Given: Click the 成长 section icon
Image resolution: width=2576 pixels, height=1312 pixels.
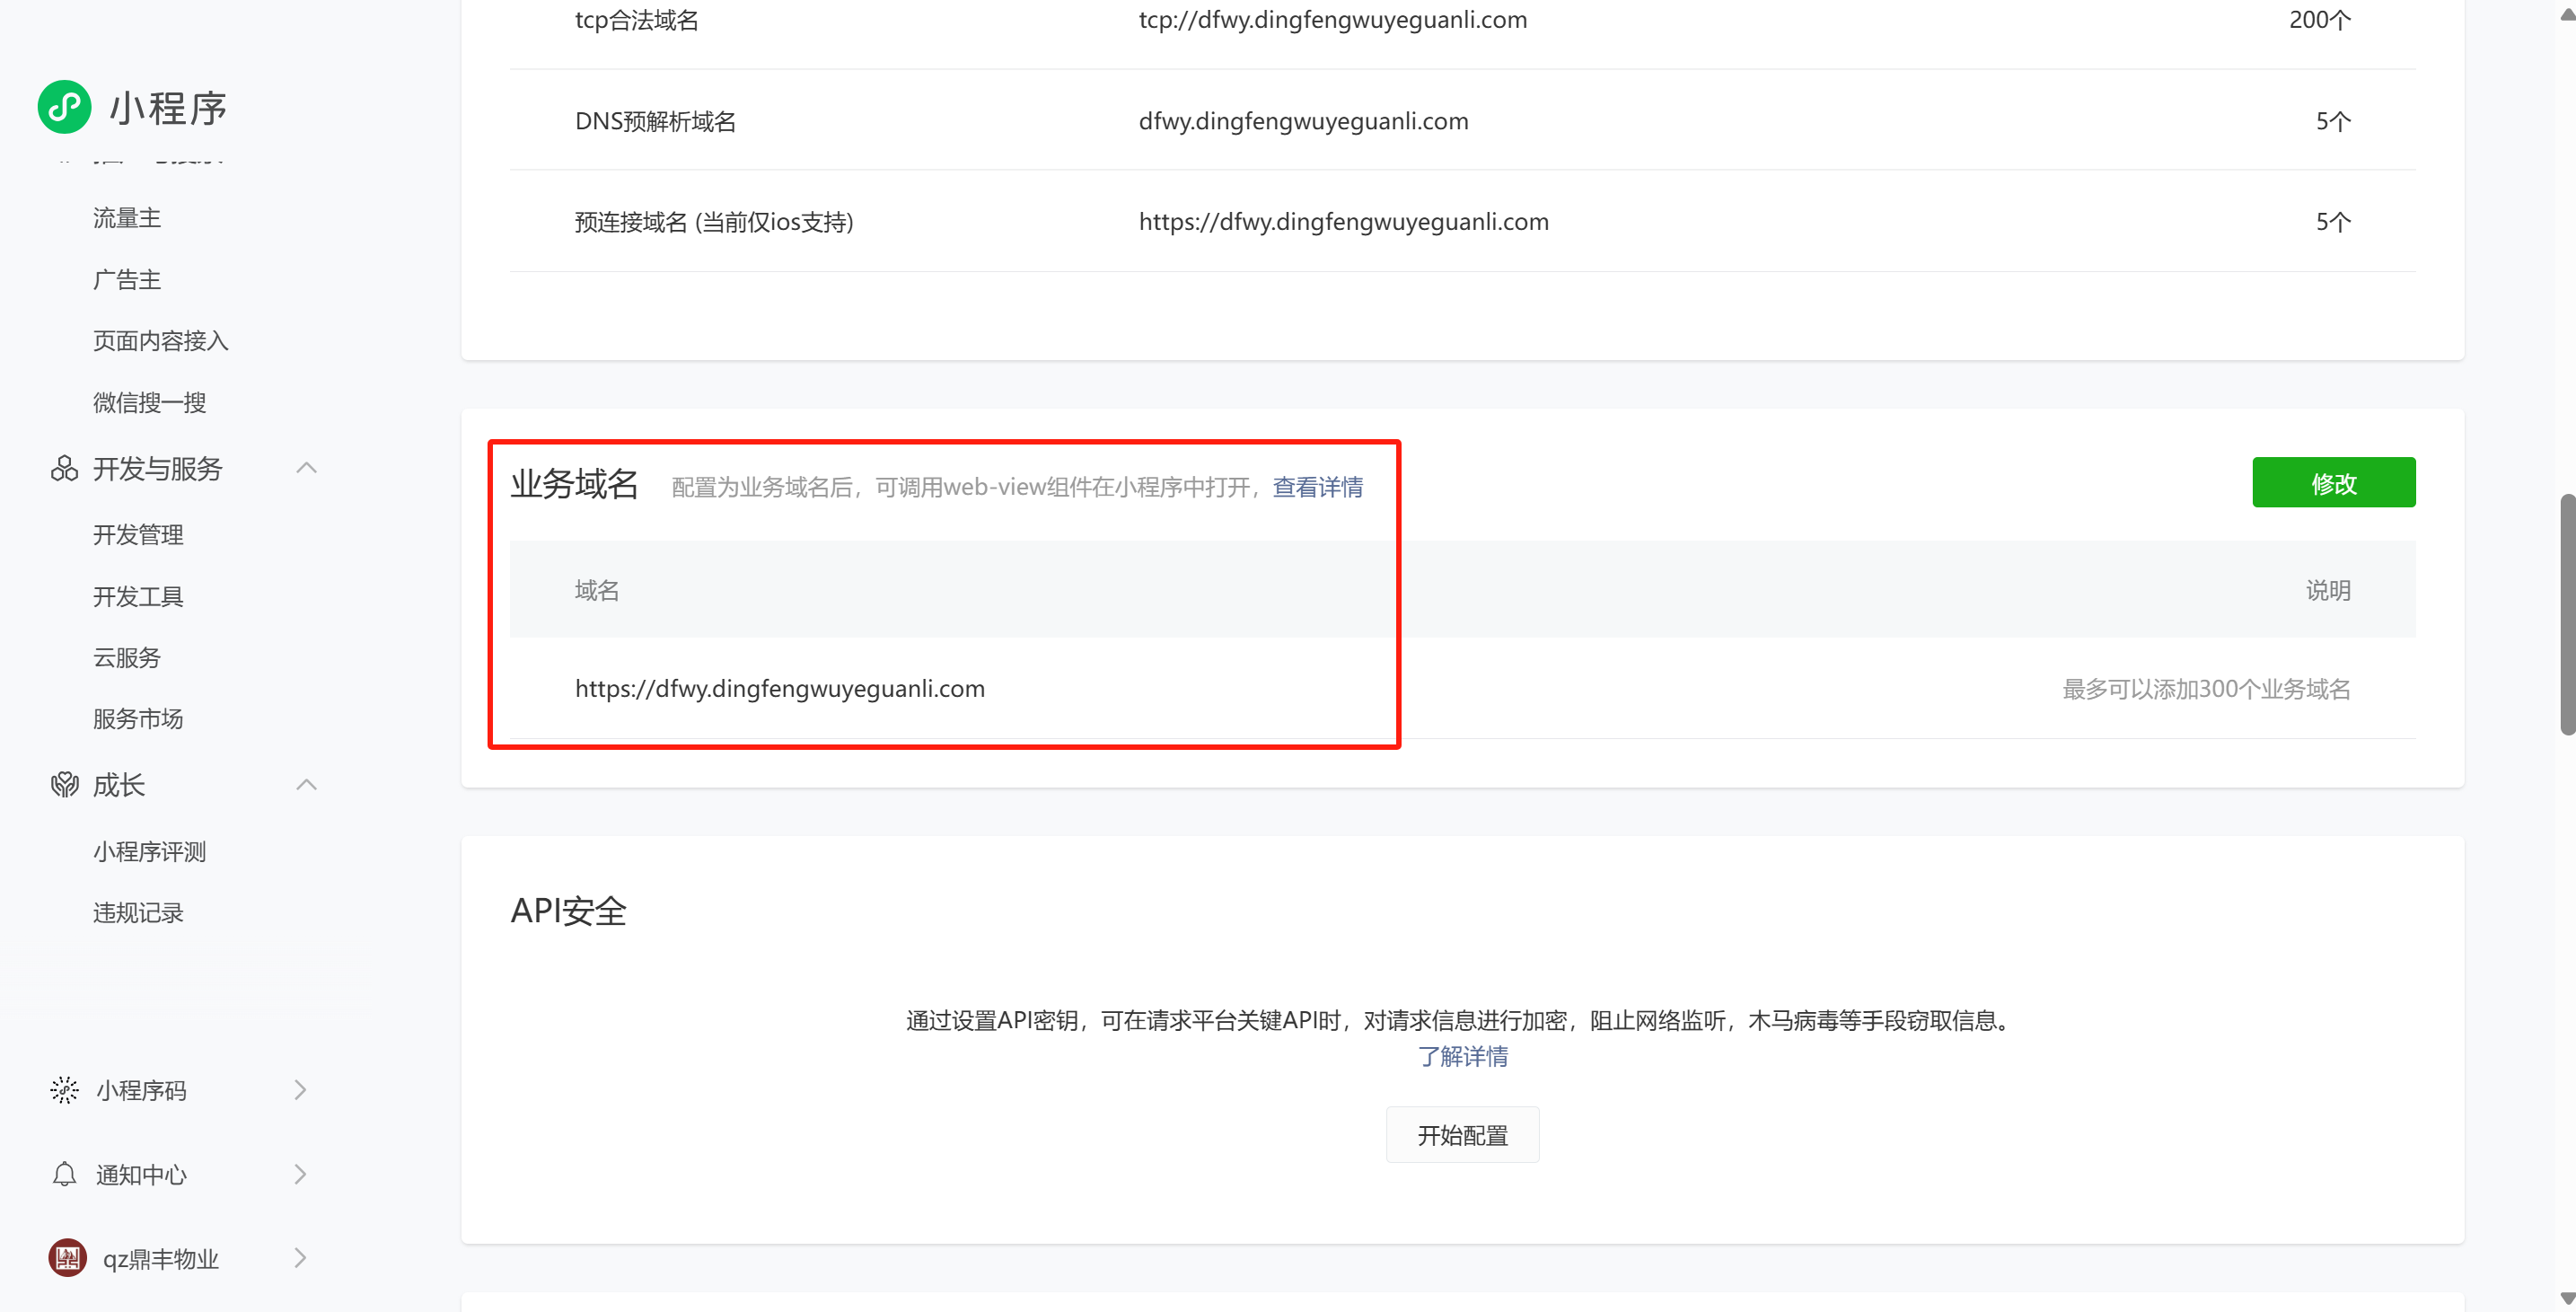Looking at the screenshot, I should [x=64, y=785].
